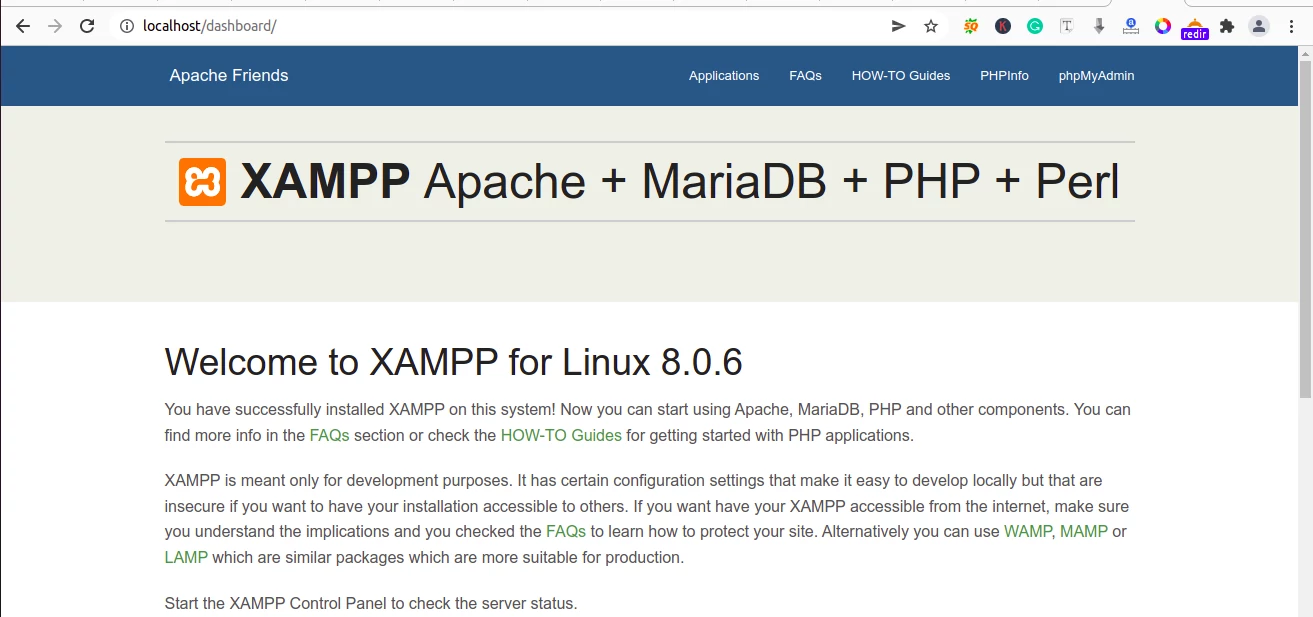Open PHPInfo in the navbar
Image resolution: width=1313 pixels, height=617 pixels.
click(x=1004, y=75)
